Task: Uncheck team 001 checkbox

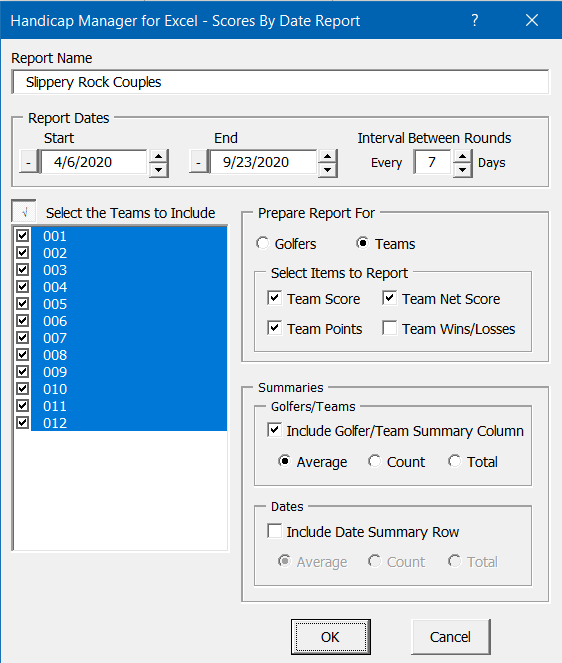Action: coord(22,236)
